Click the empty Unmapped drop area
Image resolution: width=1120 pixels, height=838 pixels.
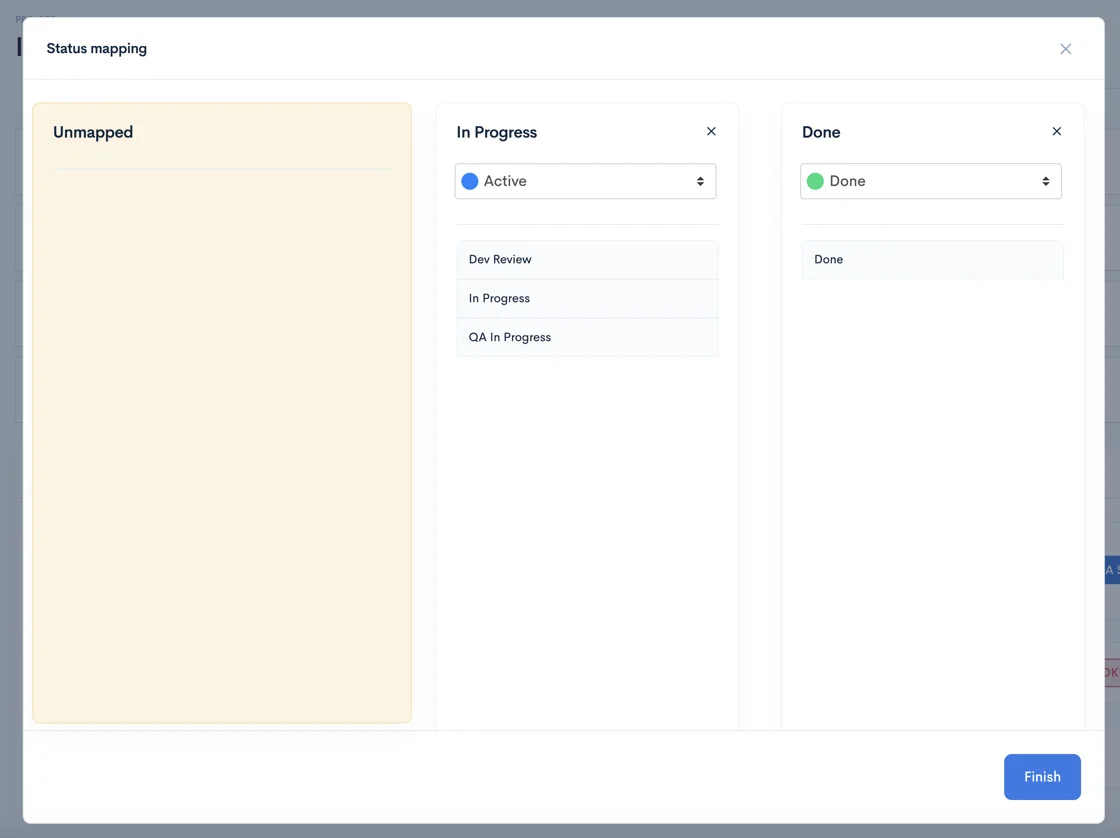tap(221, 443)
